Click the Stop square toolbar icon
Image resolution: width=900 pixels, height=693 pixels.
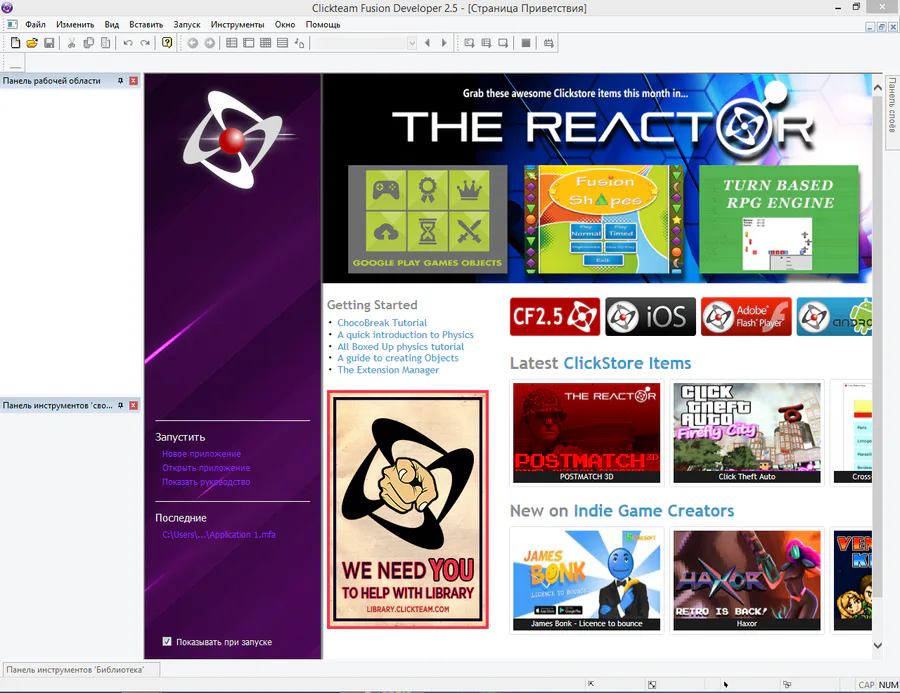(526, 43)
